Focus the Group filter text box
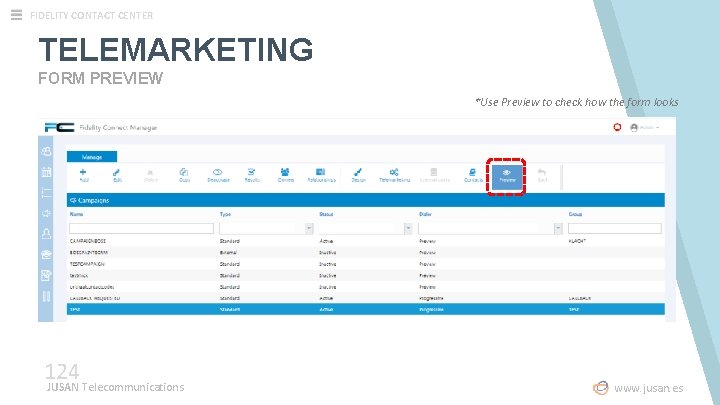 click(615, 228)
